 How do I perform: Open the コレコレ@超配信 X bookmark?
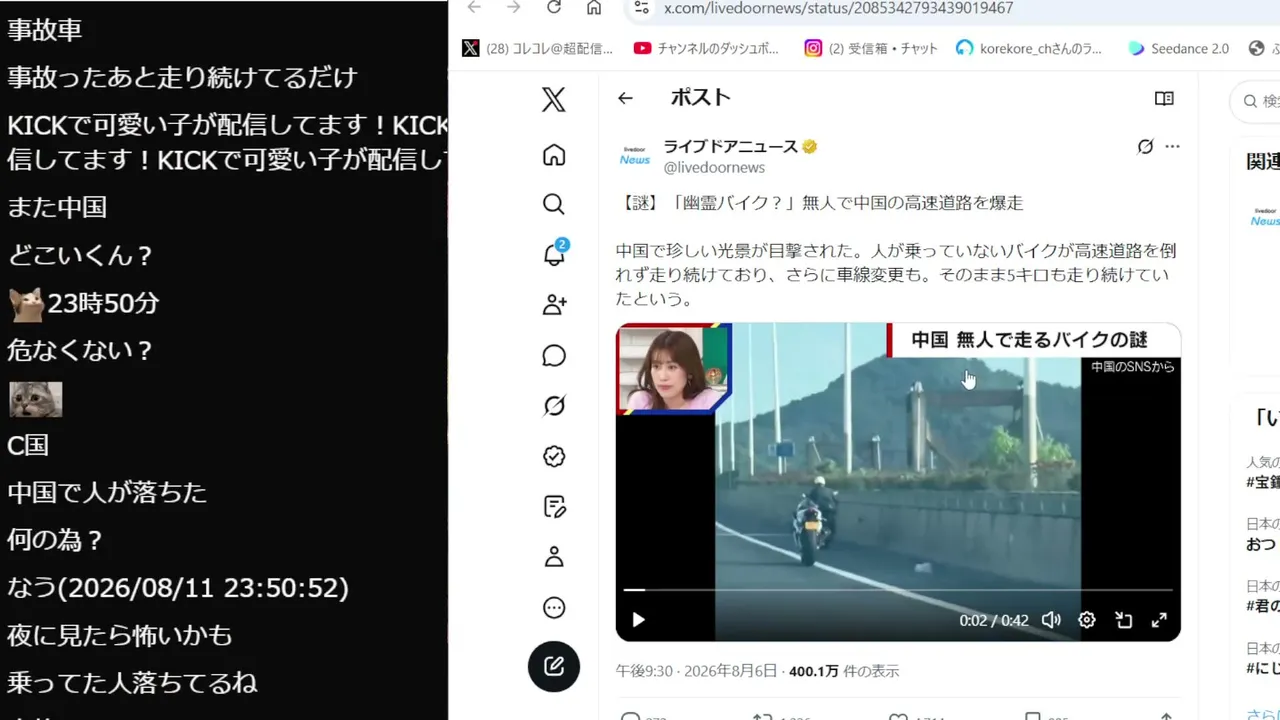point(538,48)
